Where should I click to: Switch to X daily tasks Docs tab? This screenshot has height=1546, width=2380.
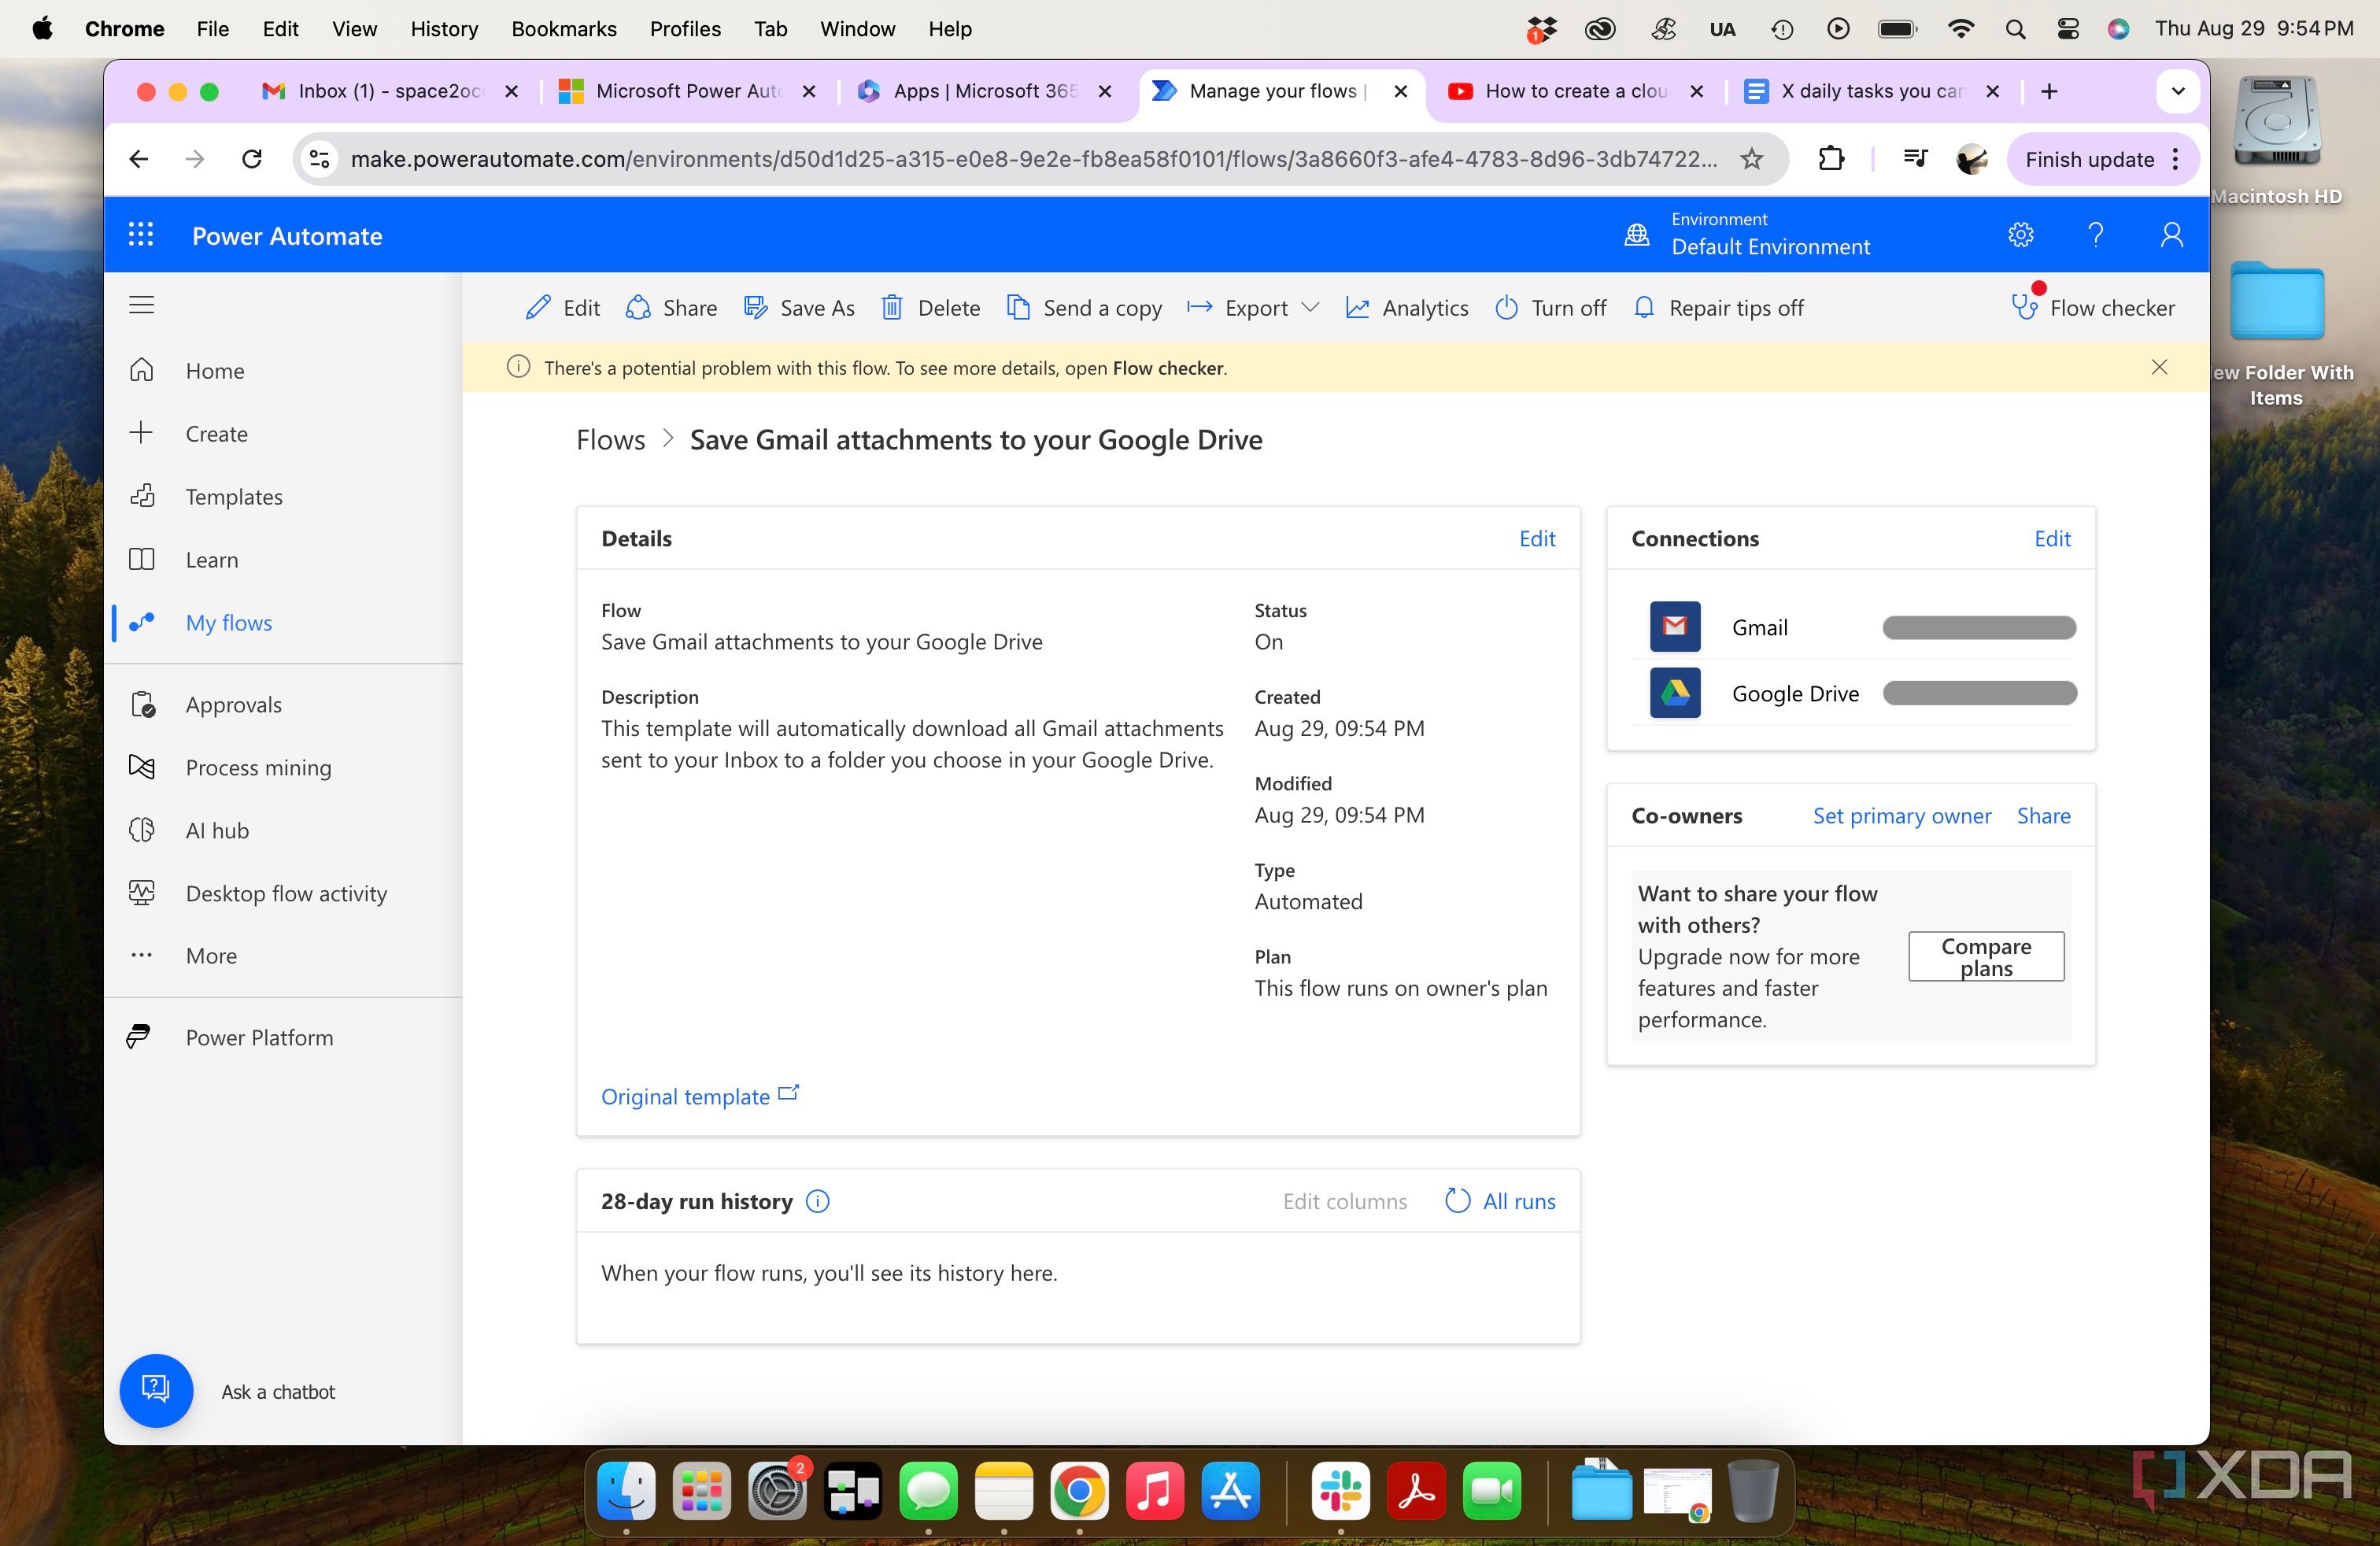tap(1873, 91)
